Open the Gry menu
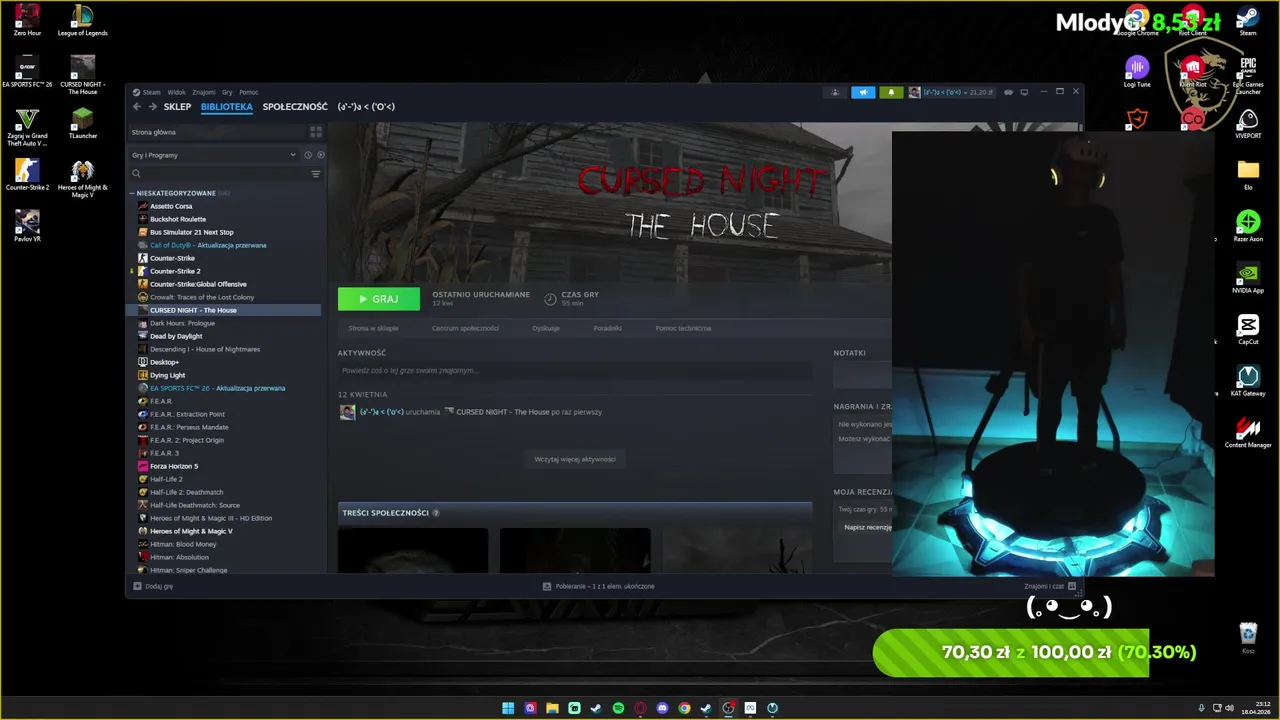The width and height of the screenshot is (1280, 720). click(227, 92)
